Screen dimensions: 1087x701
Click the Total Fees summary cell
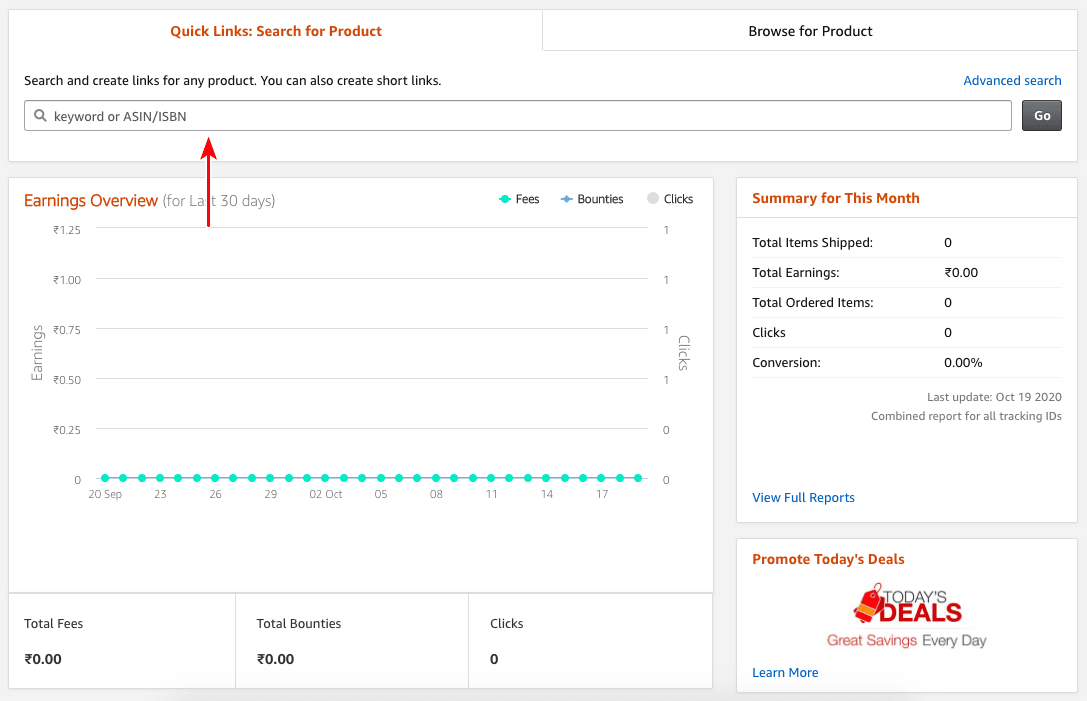tap(122, 641)
